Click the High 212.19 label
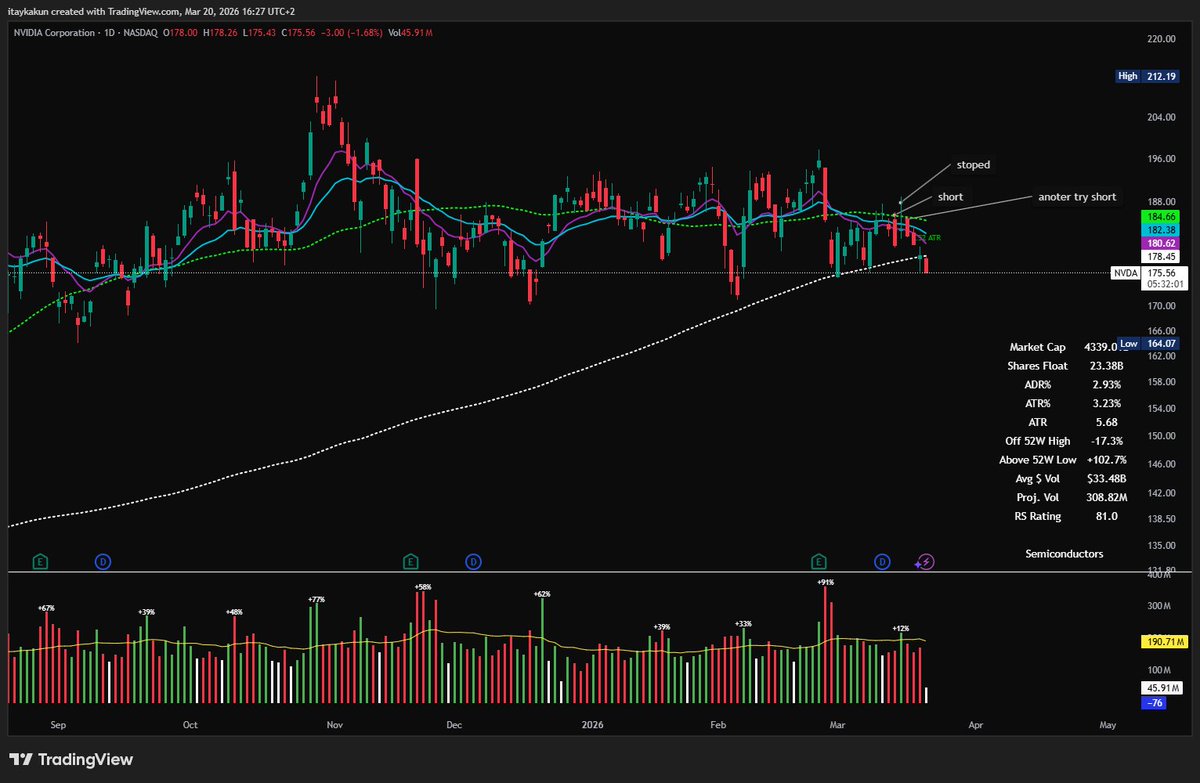 click(1147, 76)
